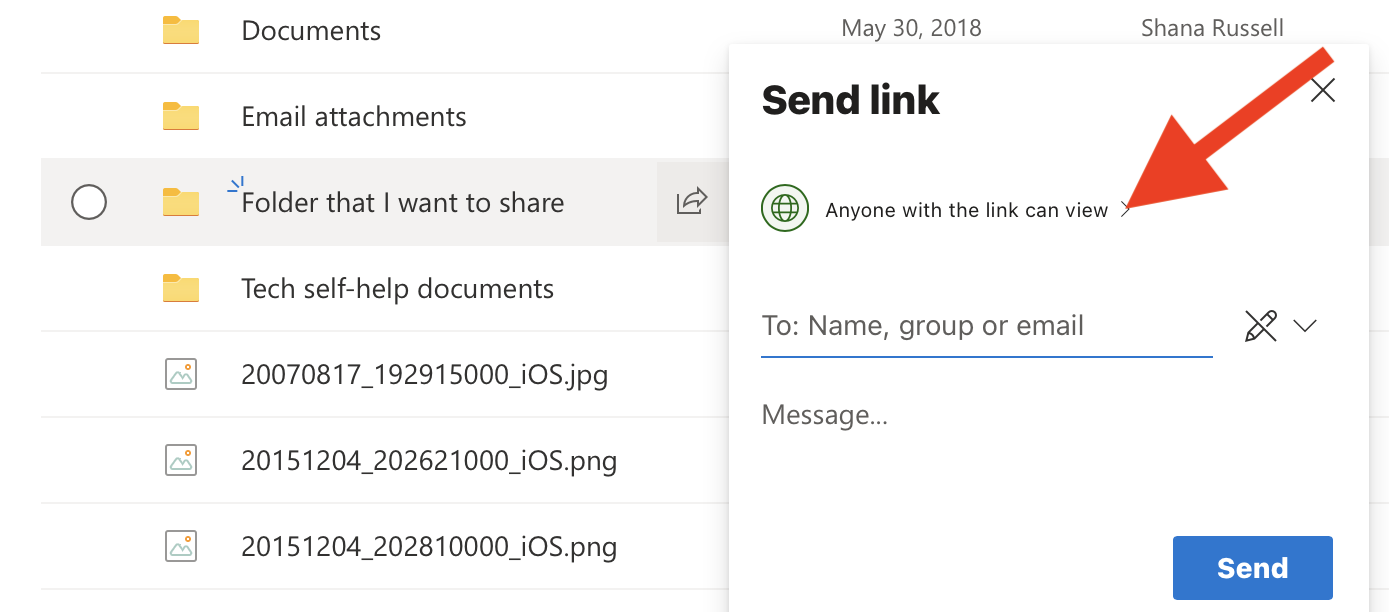Screen dimensions: 1389x612
Task: Click the pencil edit-permission icon
Action: click(1261, 326)
